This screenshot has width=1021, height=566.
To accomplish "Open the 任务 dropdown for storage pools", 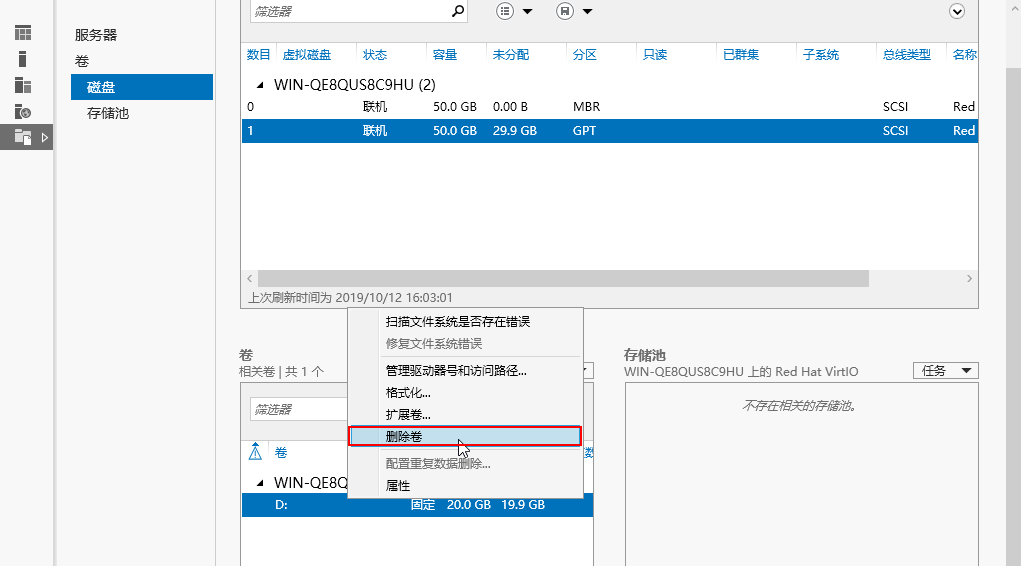I will [x=945, y=370].
